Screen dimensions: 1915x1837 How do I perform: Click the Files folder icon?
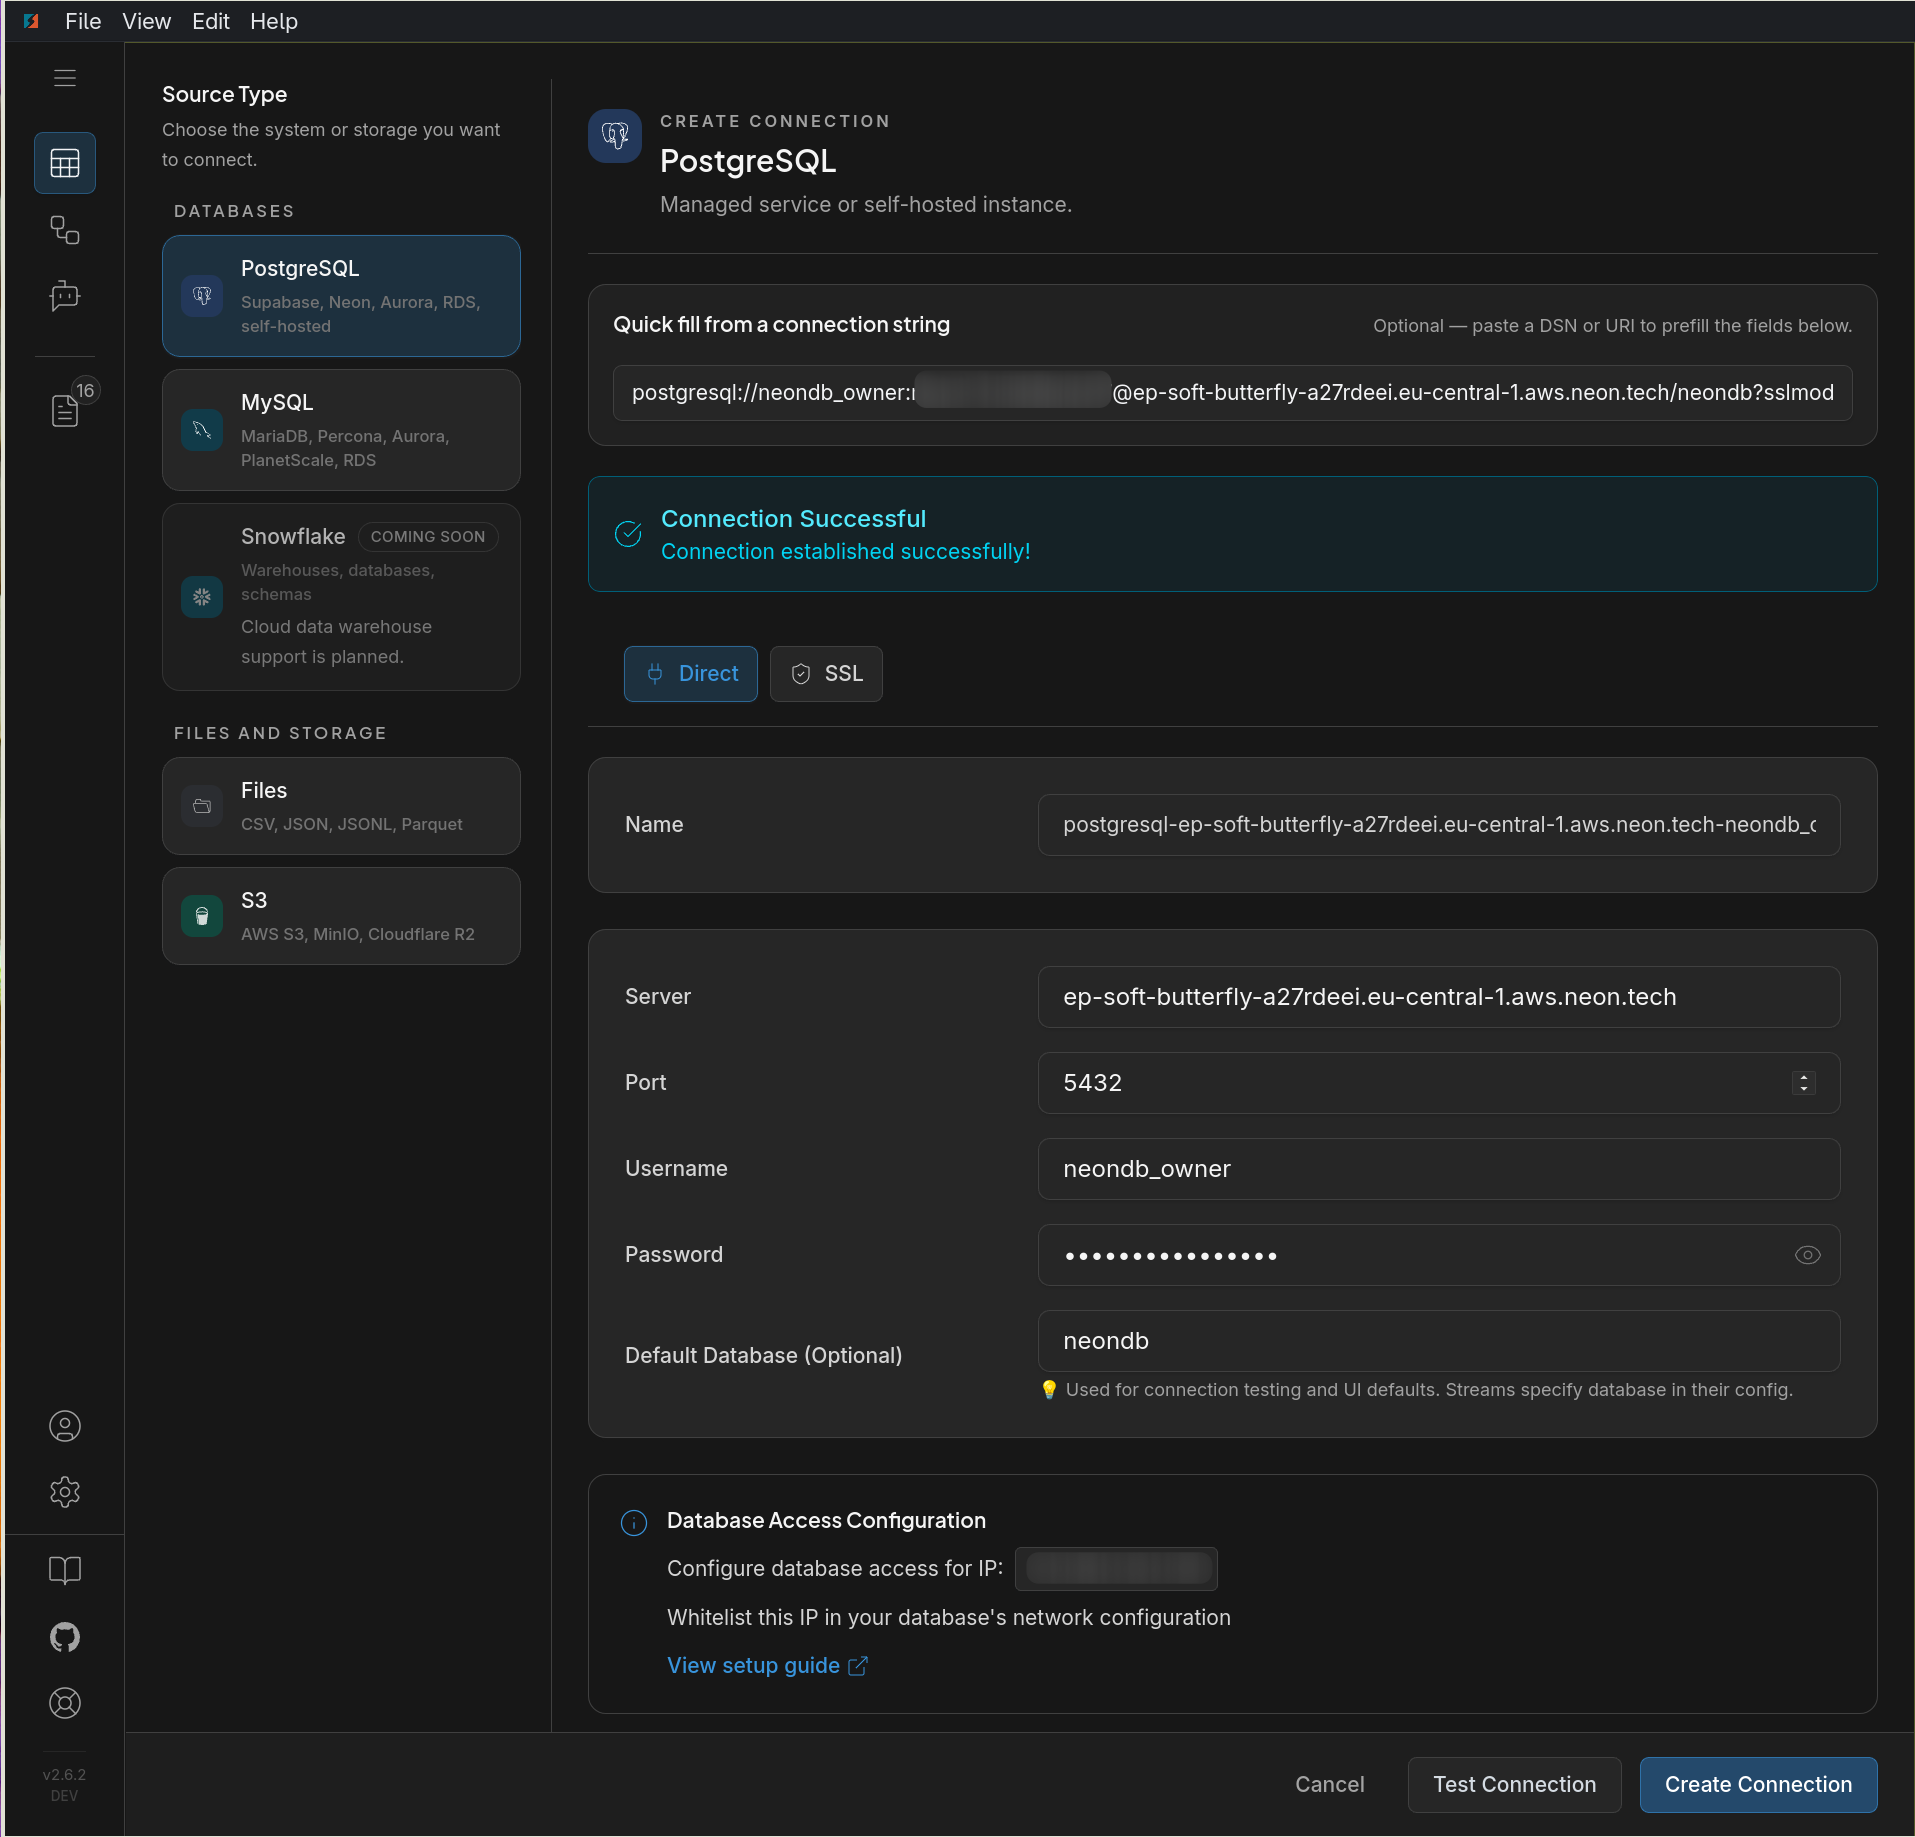pyautogui.click(x=202, y=806)
